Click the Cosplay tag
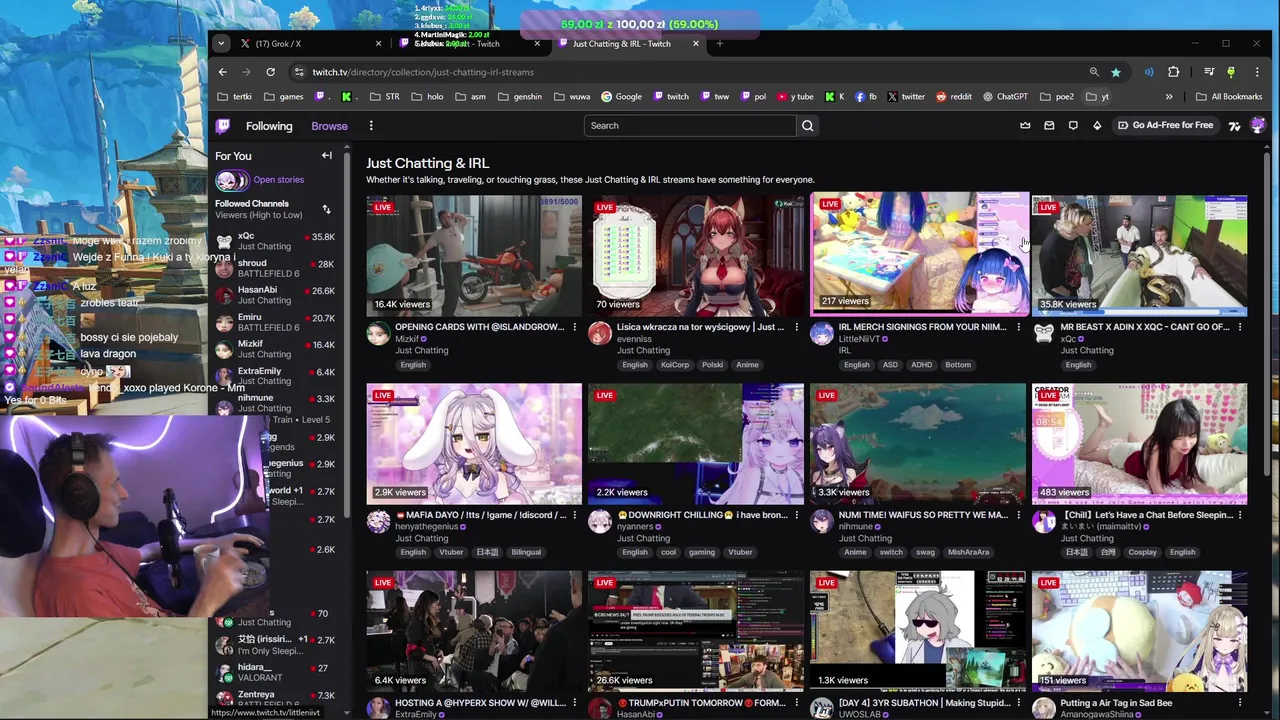This screenshot has width=1280, height=720. [1142, 553]
